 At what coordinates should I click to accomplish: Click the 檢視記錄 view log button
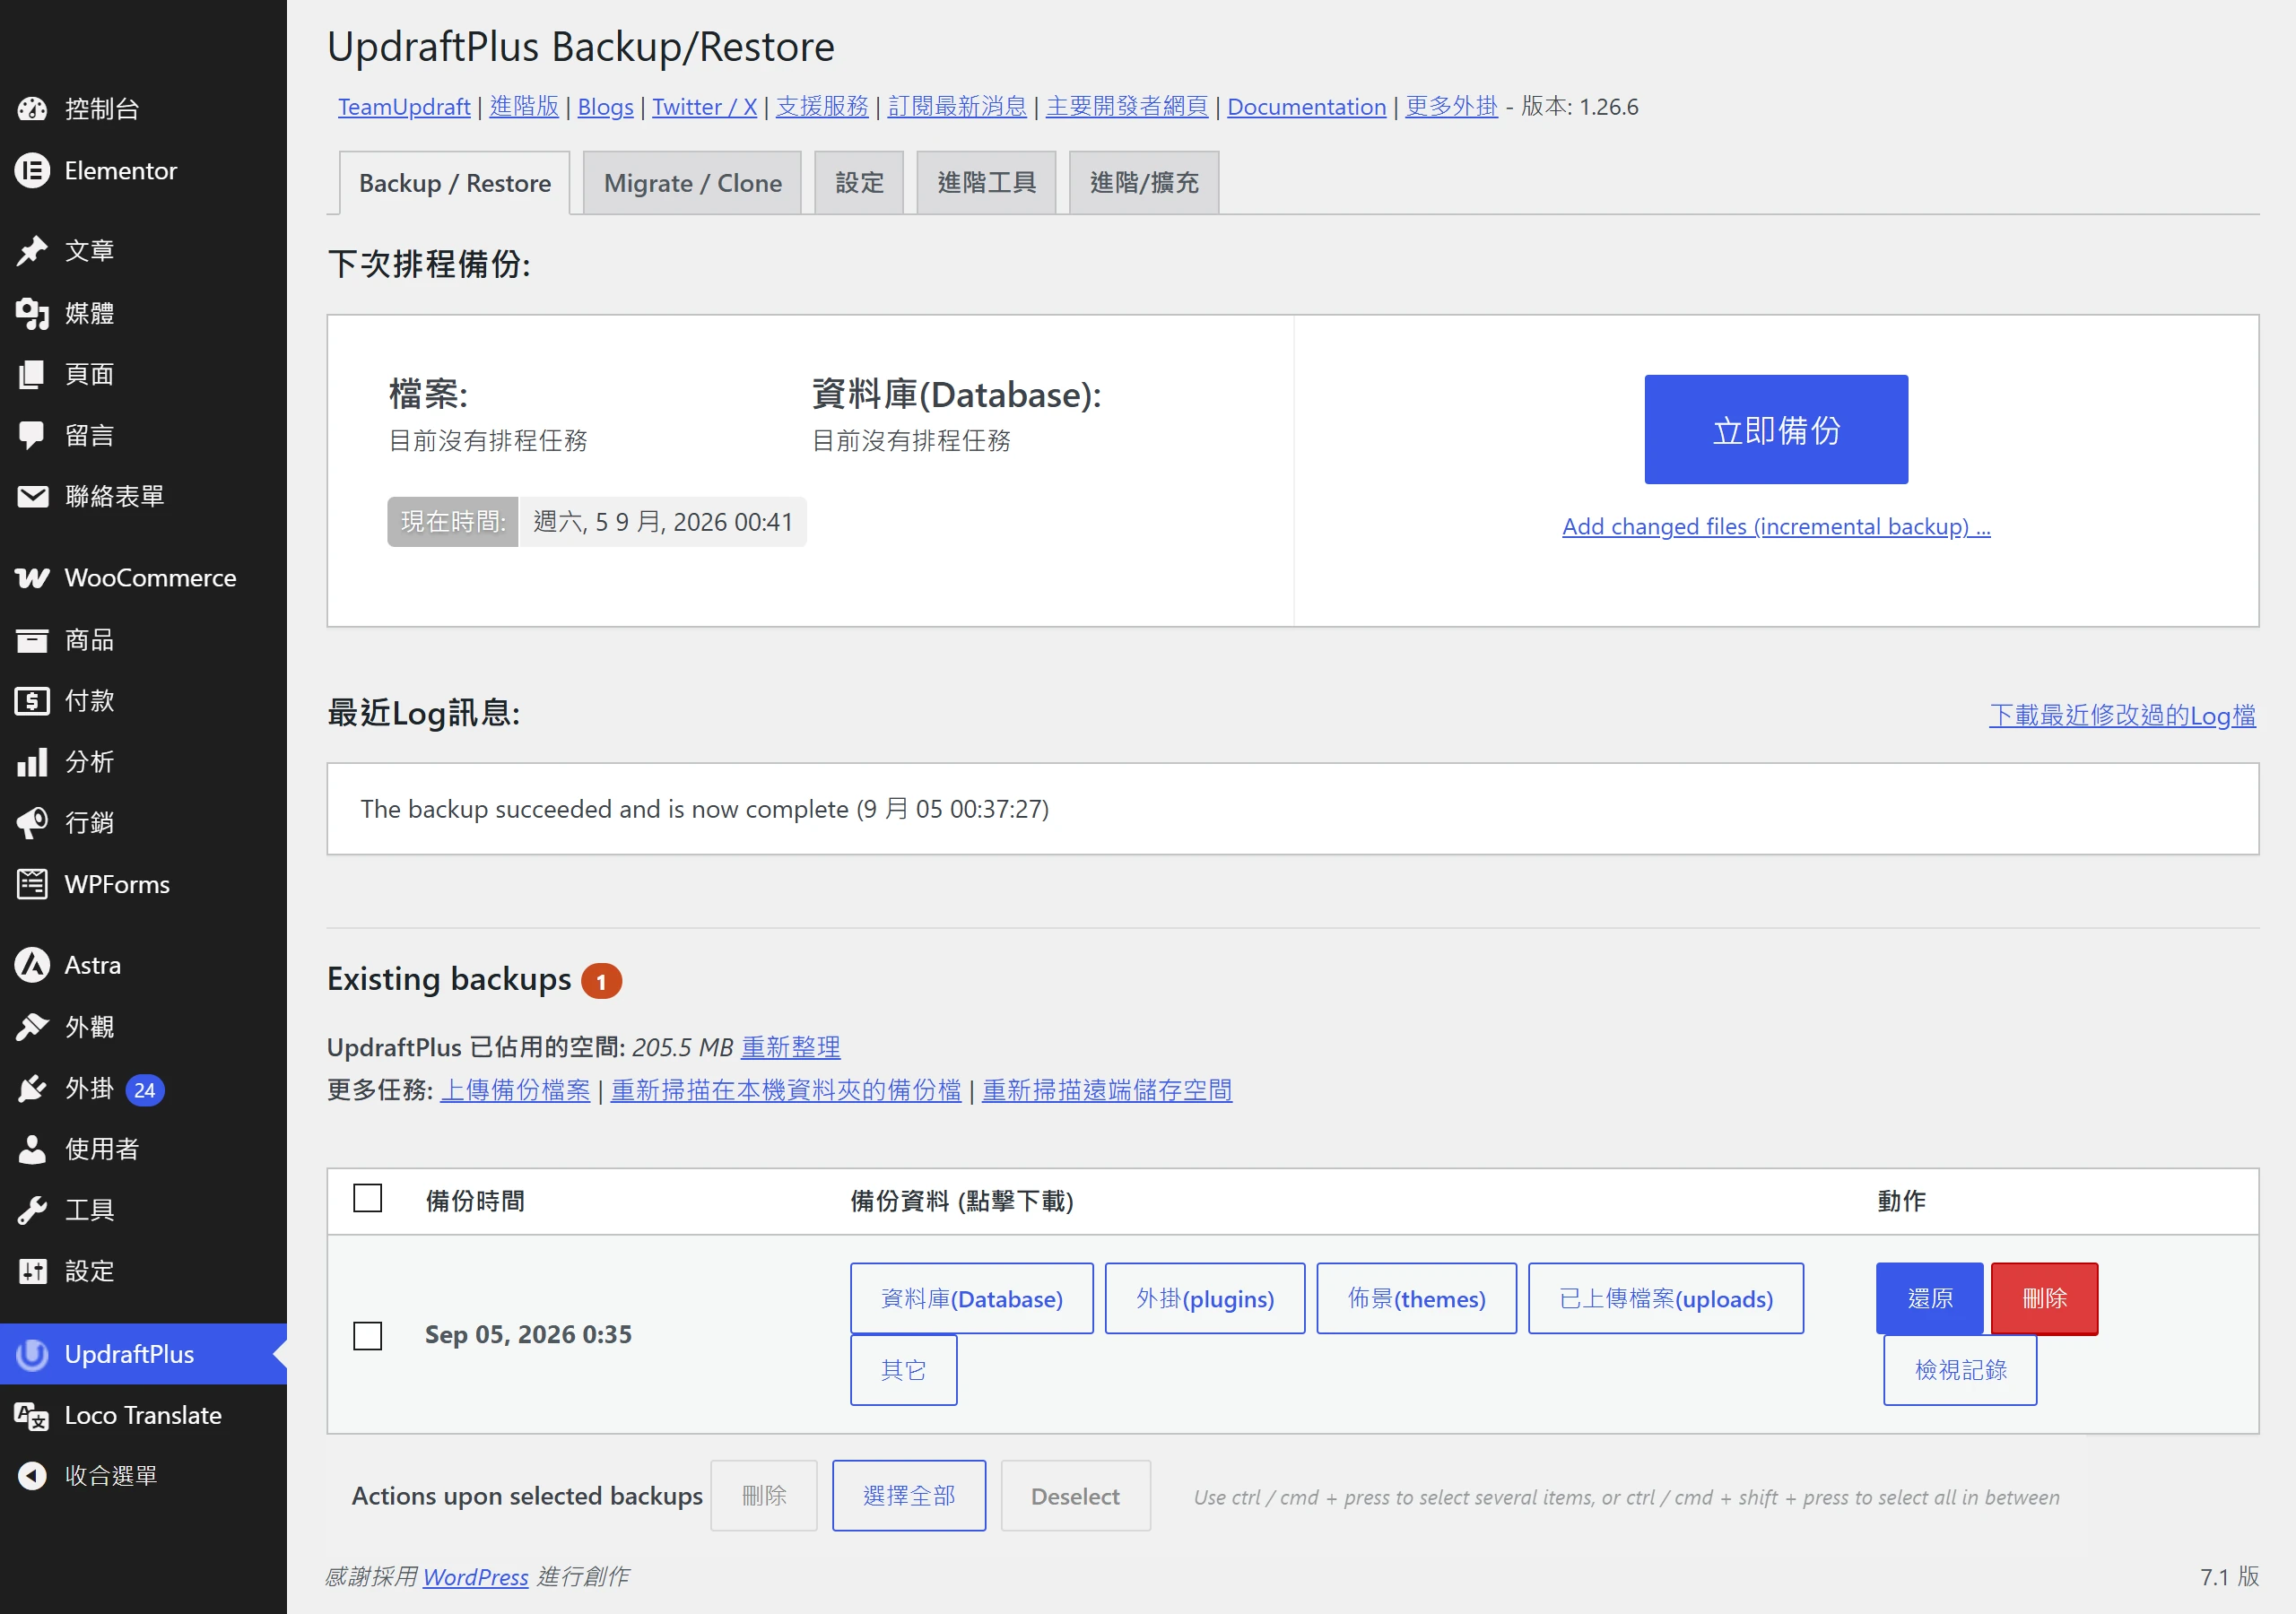coord(1960,1370)
